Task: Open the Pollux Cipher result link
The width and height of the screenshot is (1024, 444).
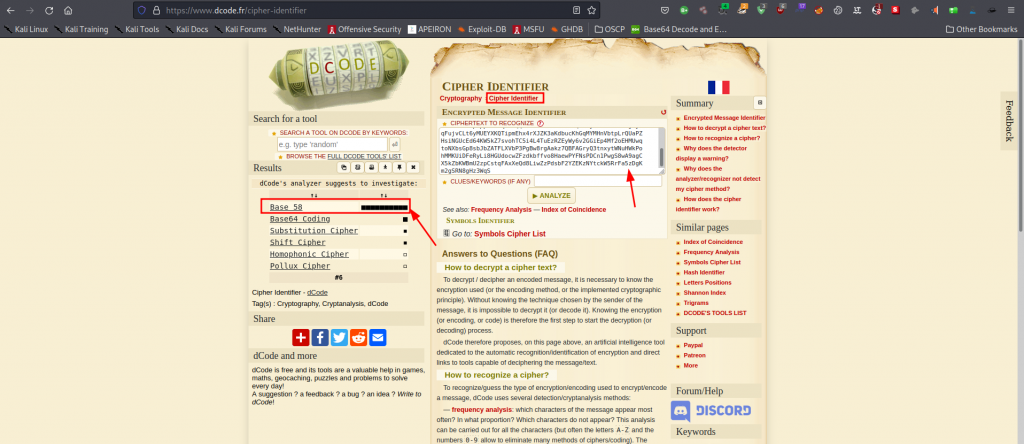Action: point(300,266)
